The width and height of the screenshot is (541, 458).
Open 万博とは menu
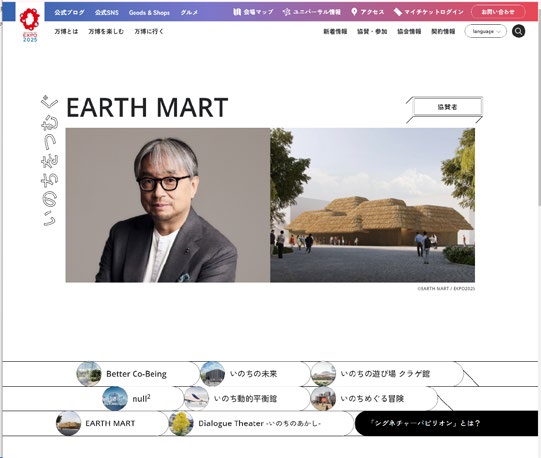pyautogui.click(x=66, y=31)
